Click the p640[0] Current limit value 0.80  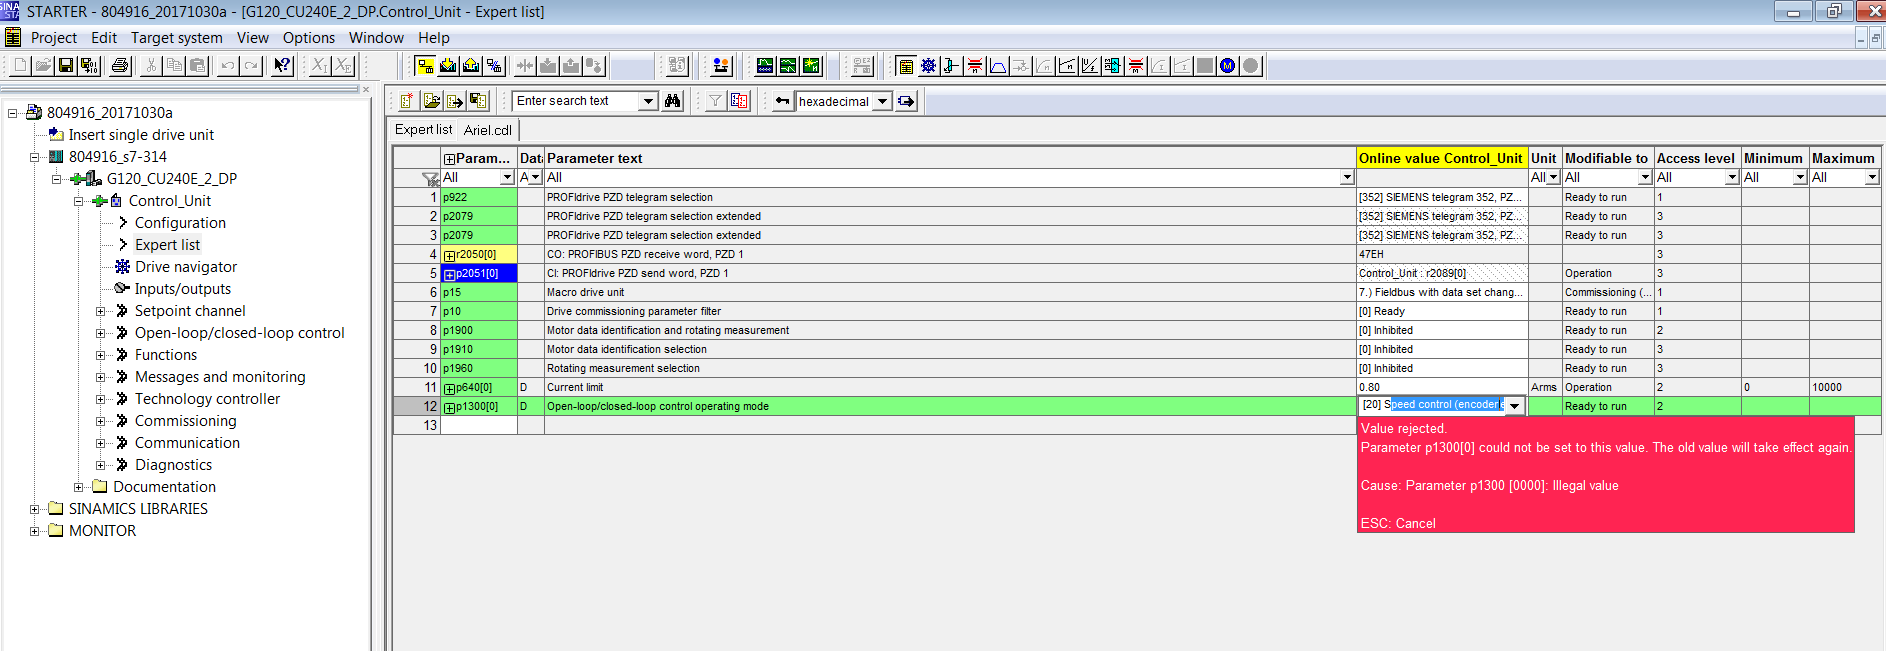click(1442, 387)
